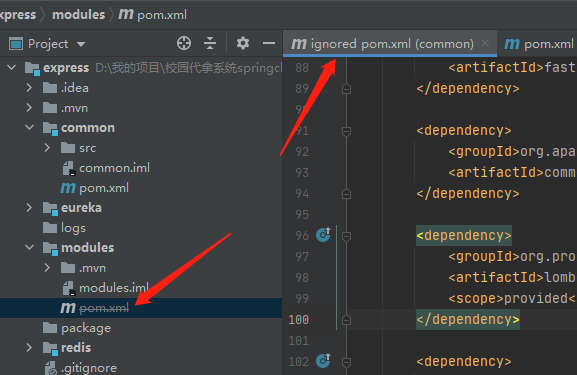This screenshot has width=577, height=375.
Task: Switch to the second pom.xml editor tab
Action: 539,44
